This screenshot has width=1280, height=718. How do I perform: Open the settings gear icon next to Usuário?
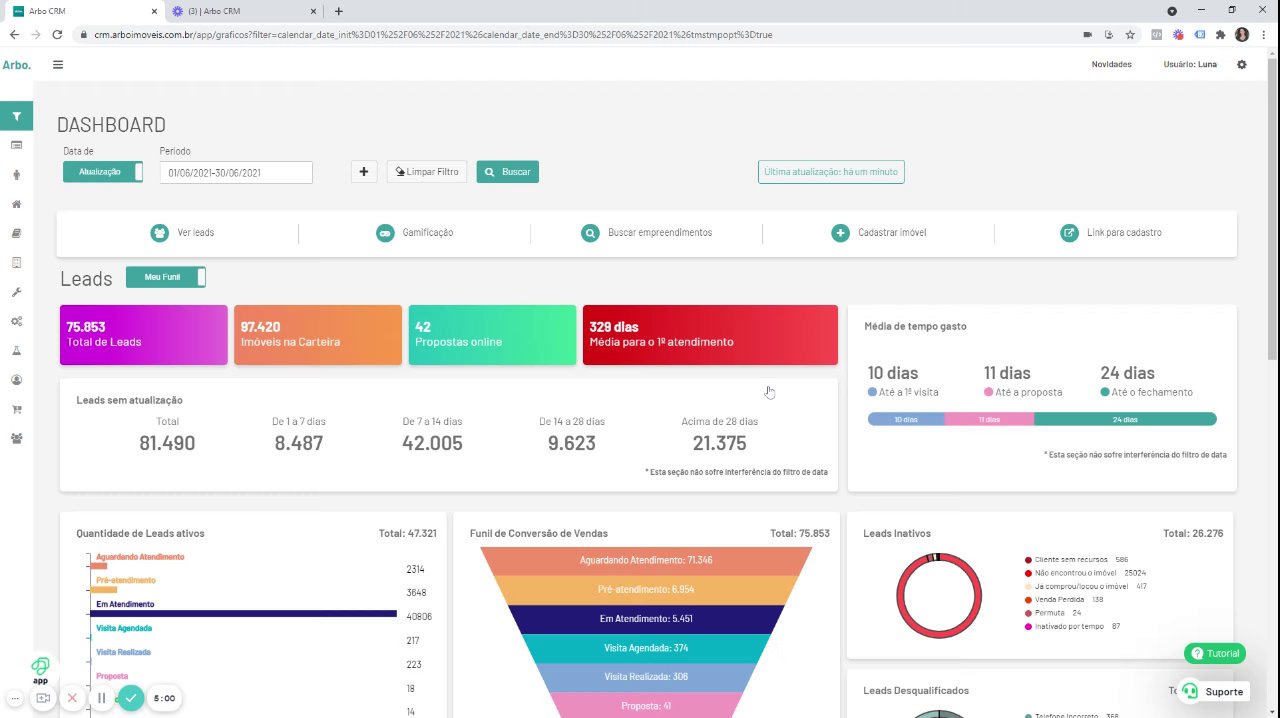pos(1242,64)
